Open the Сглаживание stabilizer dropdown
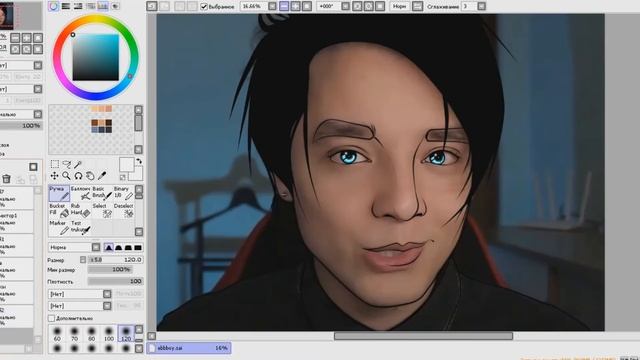 [x=482, y=6]
